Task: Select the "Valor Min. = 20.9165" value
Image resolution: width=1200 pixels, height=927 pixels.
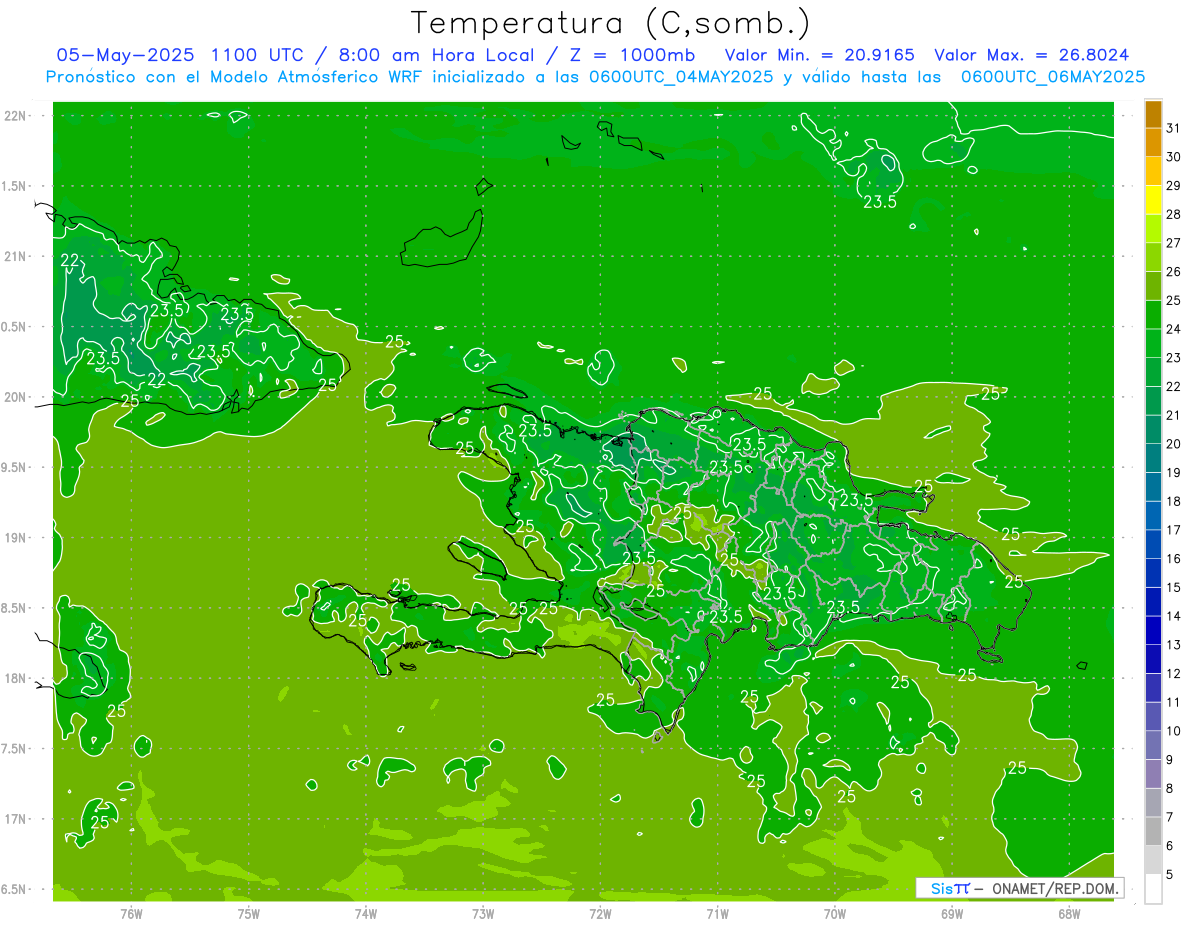Action: (819, 55)
